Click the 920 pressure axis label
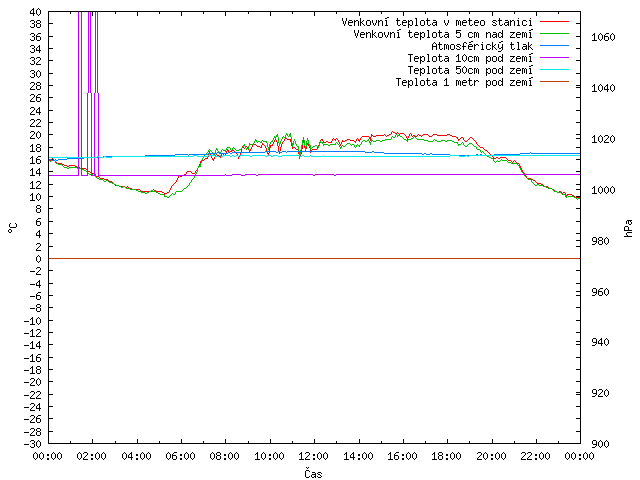Viewport: 640px width, 480px height. point(600,393)
